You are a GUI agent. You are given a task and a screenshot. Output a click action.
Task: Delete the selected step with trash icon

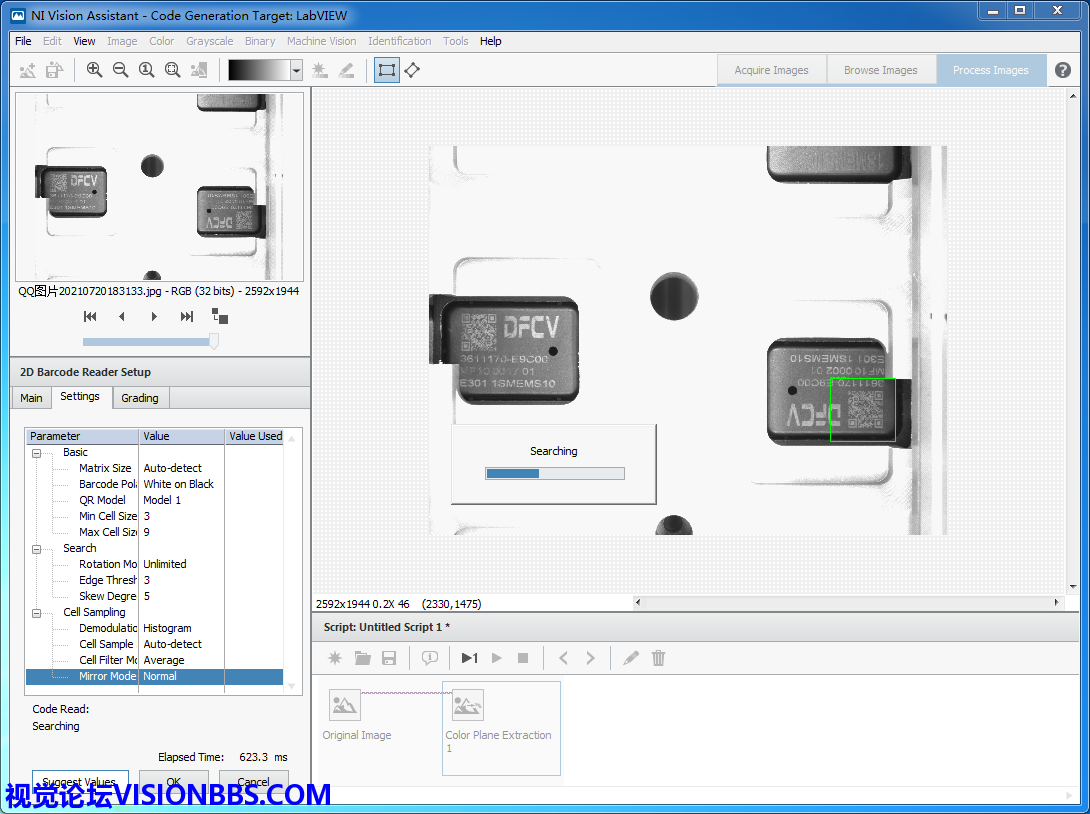click(658, 658)
